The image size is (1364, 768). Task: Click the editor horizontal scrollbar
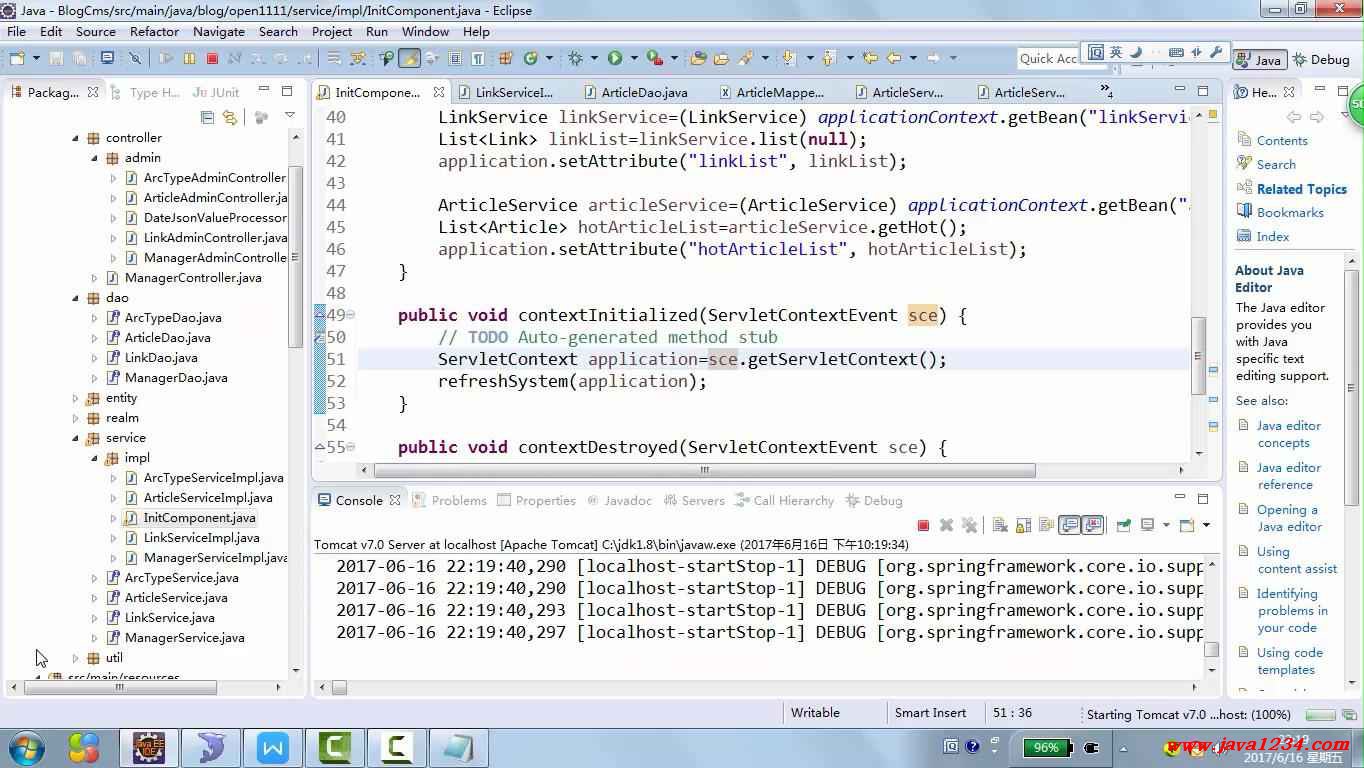(704, 469)
